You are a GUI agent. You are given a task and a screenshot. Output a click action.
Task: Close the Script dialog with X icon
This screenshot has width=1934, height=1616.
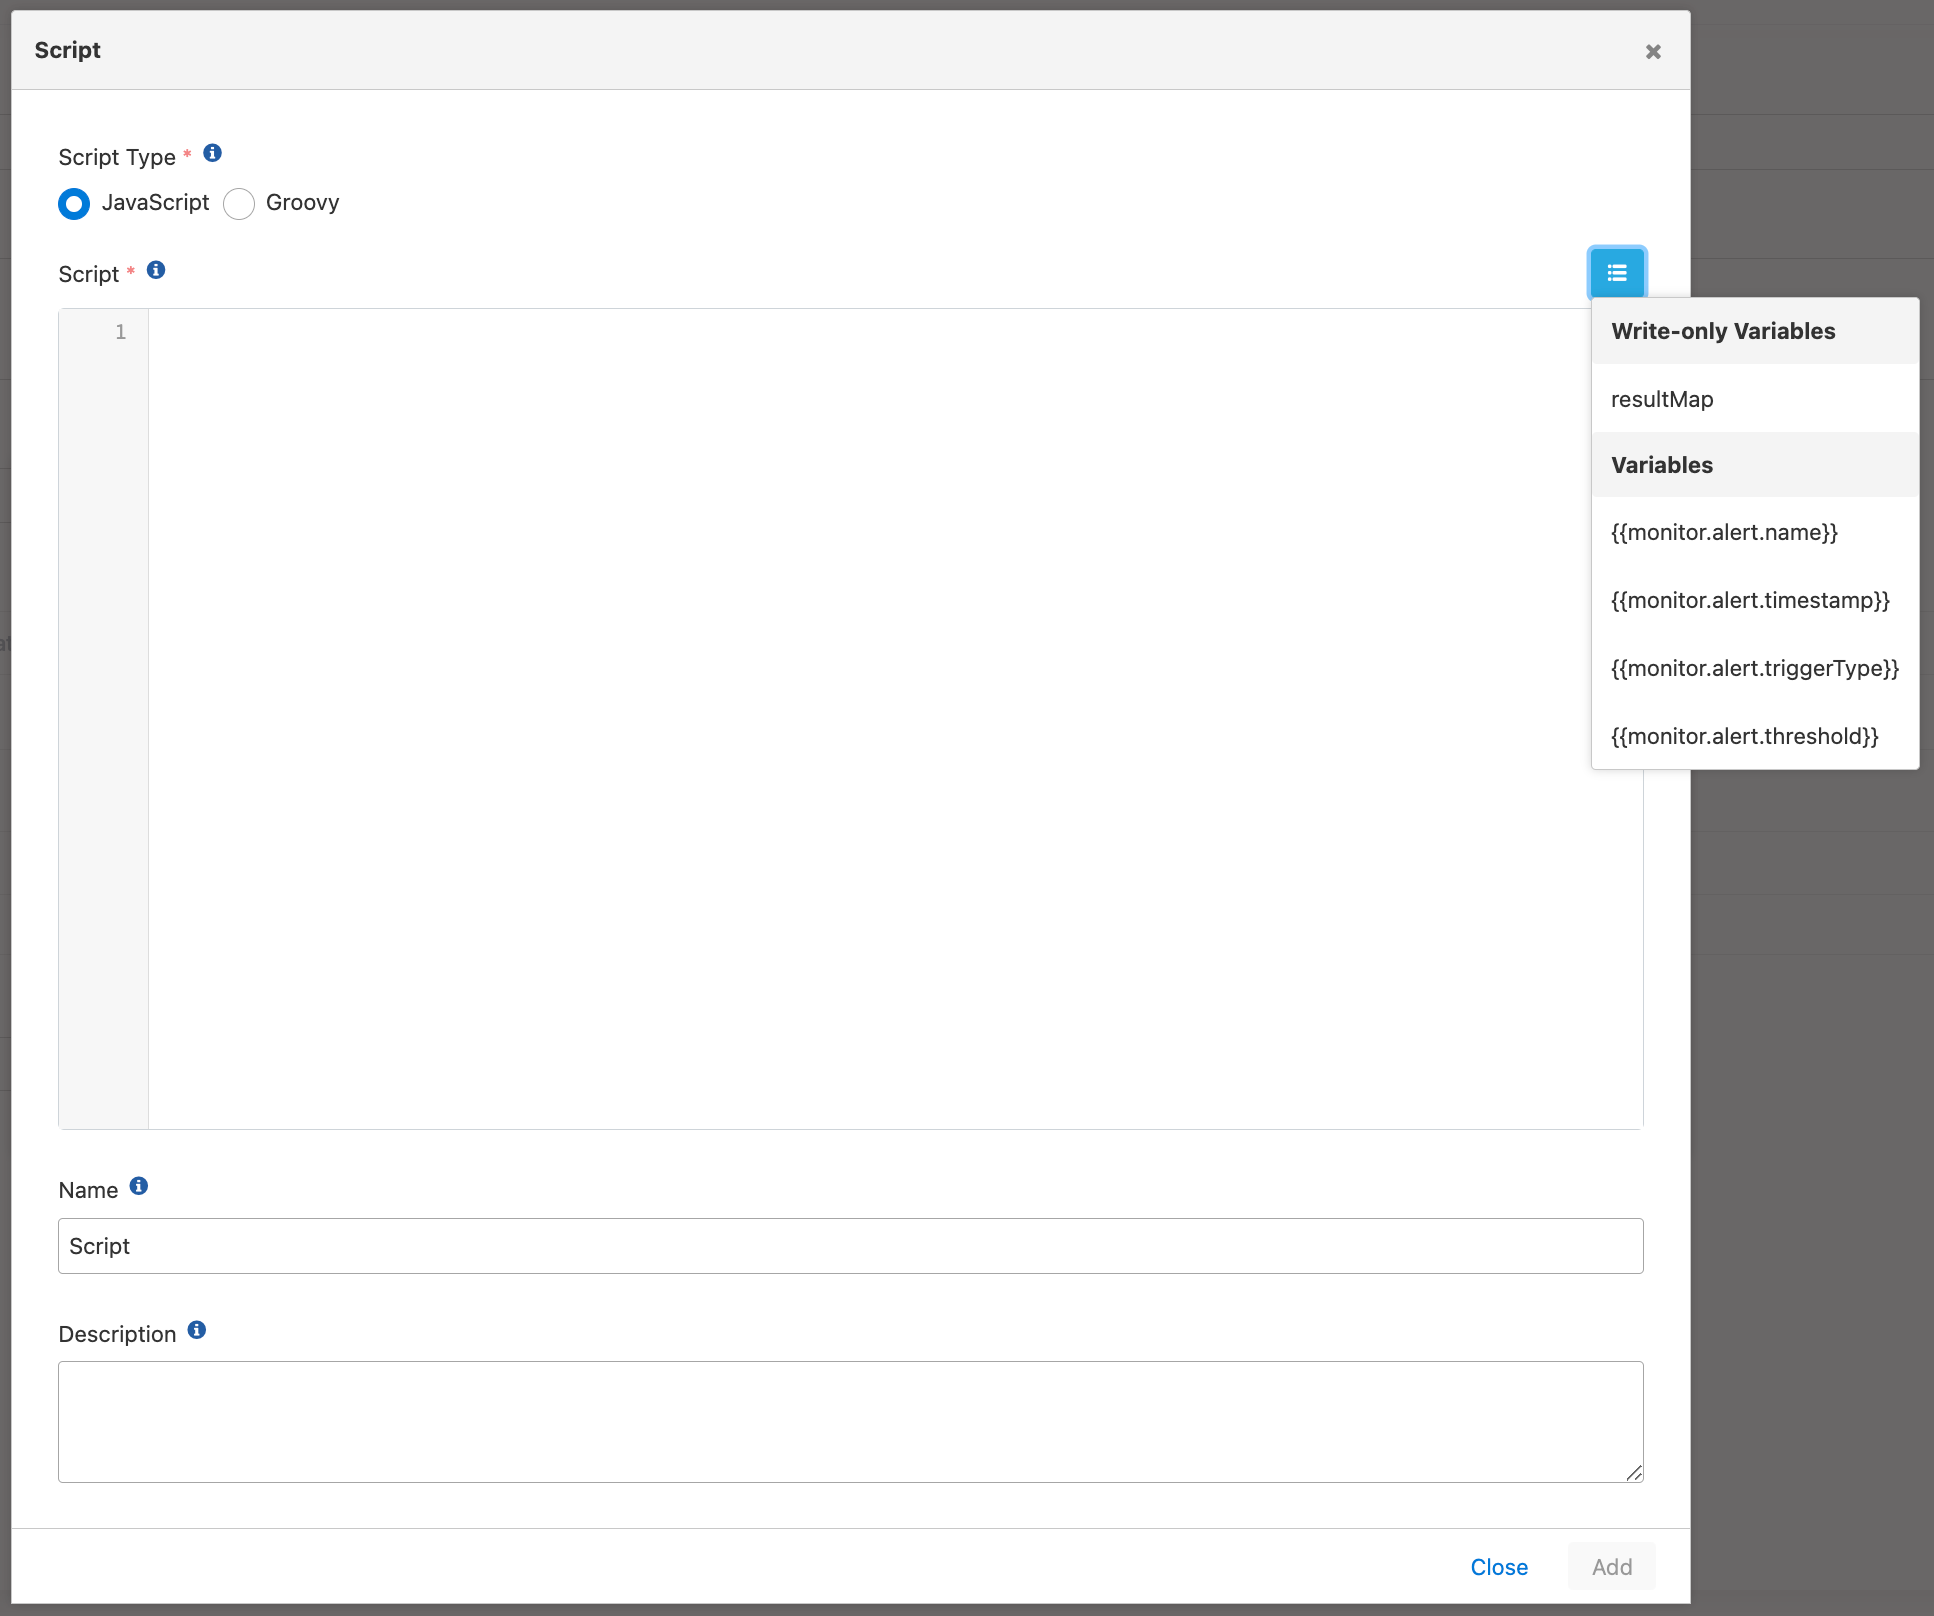1653,52
